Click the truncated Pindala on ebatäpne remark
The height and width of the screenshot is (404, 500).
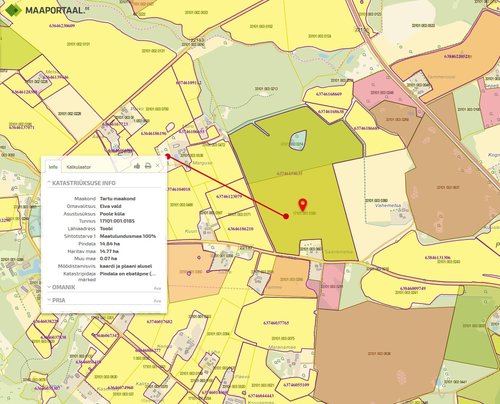pos(128,274)
